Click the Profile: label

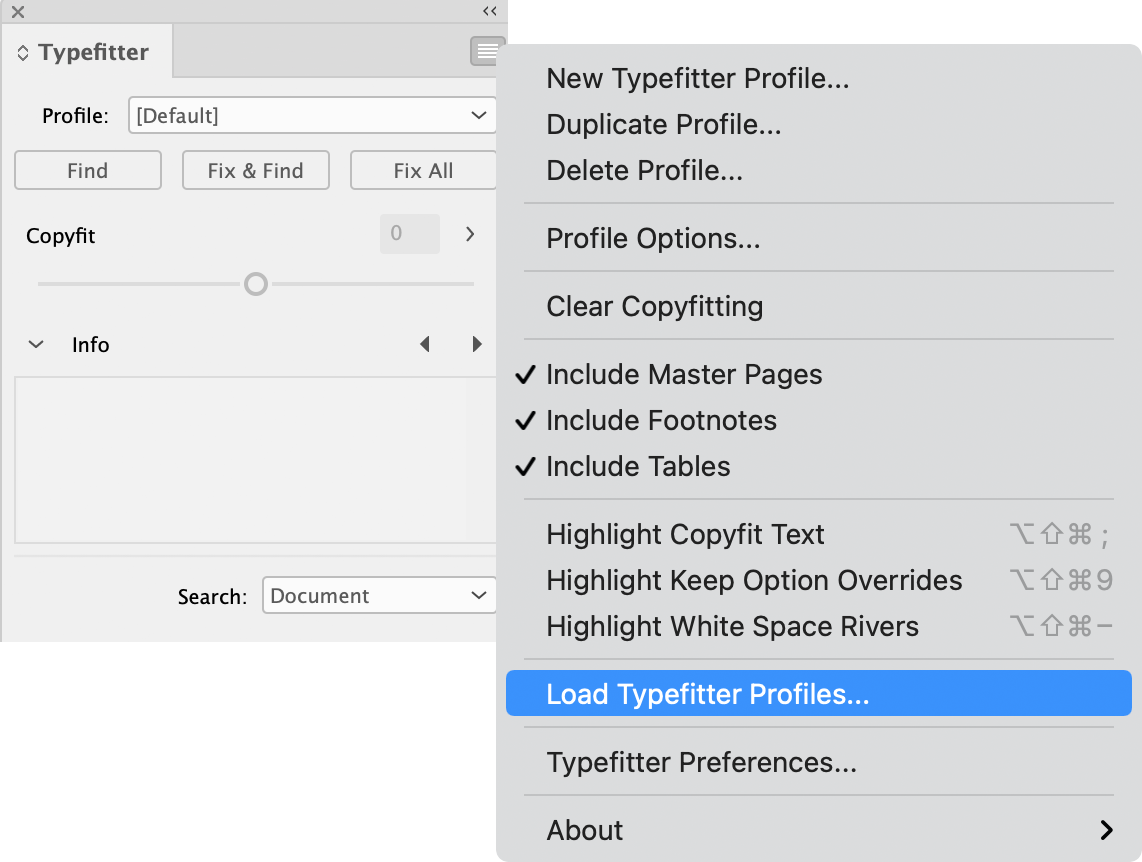point(75,116)
